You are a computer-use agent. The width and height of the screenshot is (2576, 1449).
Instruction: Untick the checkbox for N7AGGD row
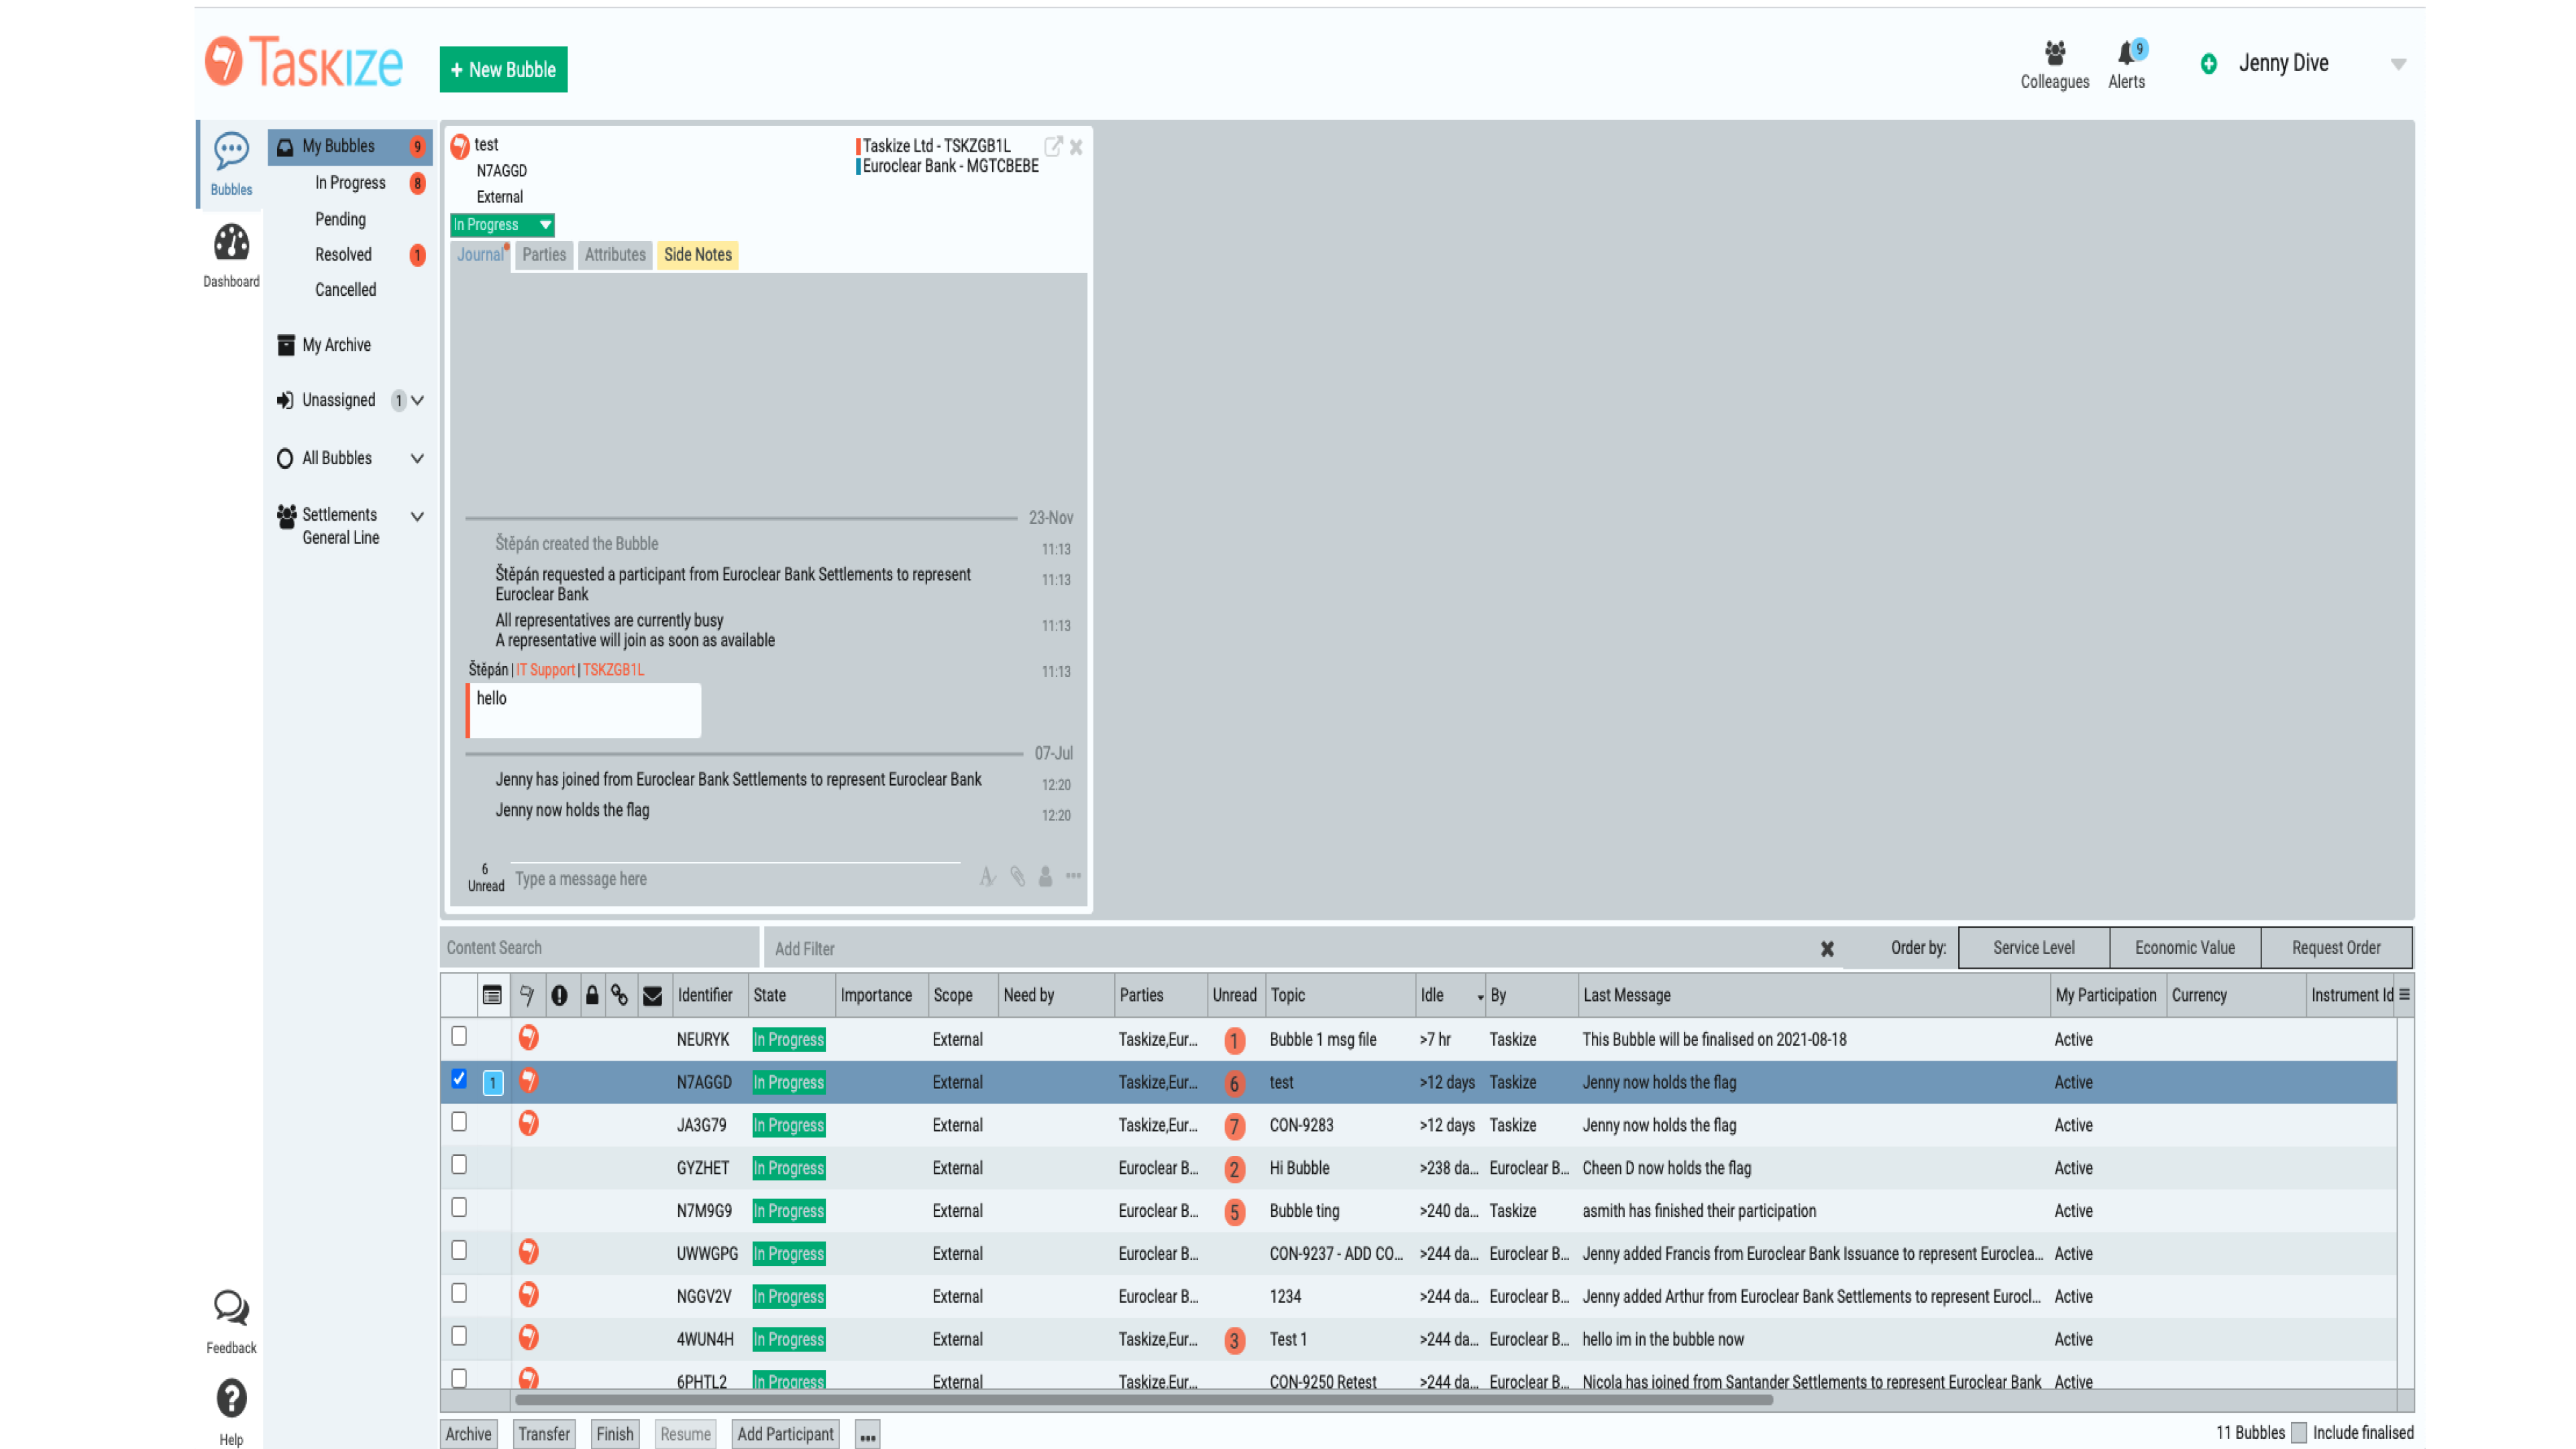coord(459,1079)
